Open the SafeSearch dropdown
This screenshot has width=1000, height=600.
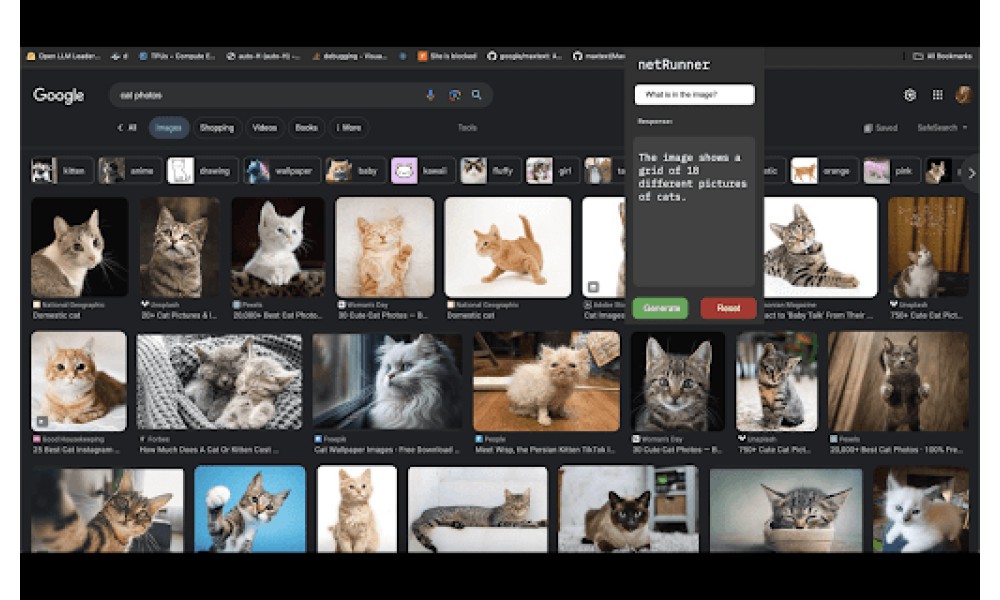point(942,128)
